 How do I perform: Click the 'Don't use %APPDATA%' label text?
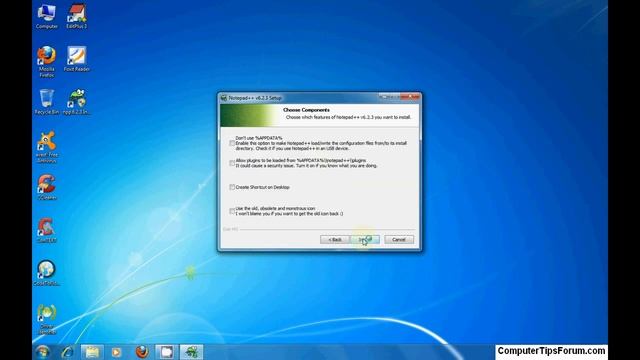[259, 138]
